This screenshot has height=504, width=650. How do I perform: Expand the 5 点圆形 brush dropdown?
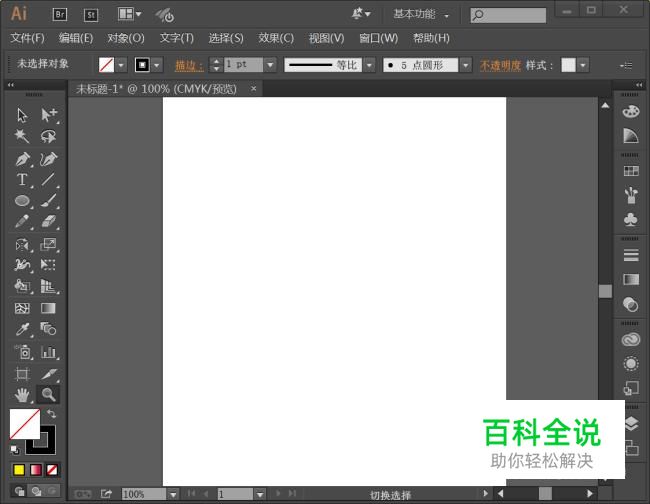[x=465, y=65]
